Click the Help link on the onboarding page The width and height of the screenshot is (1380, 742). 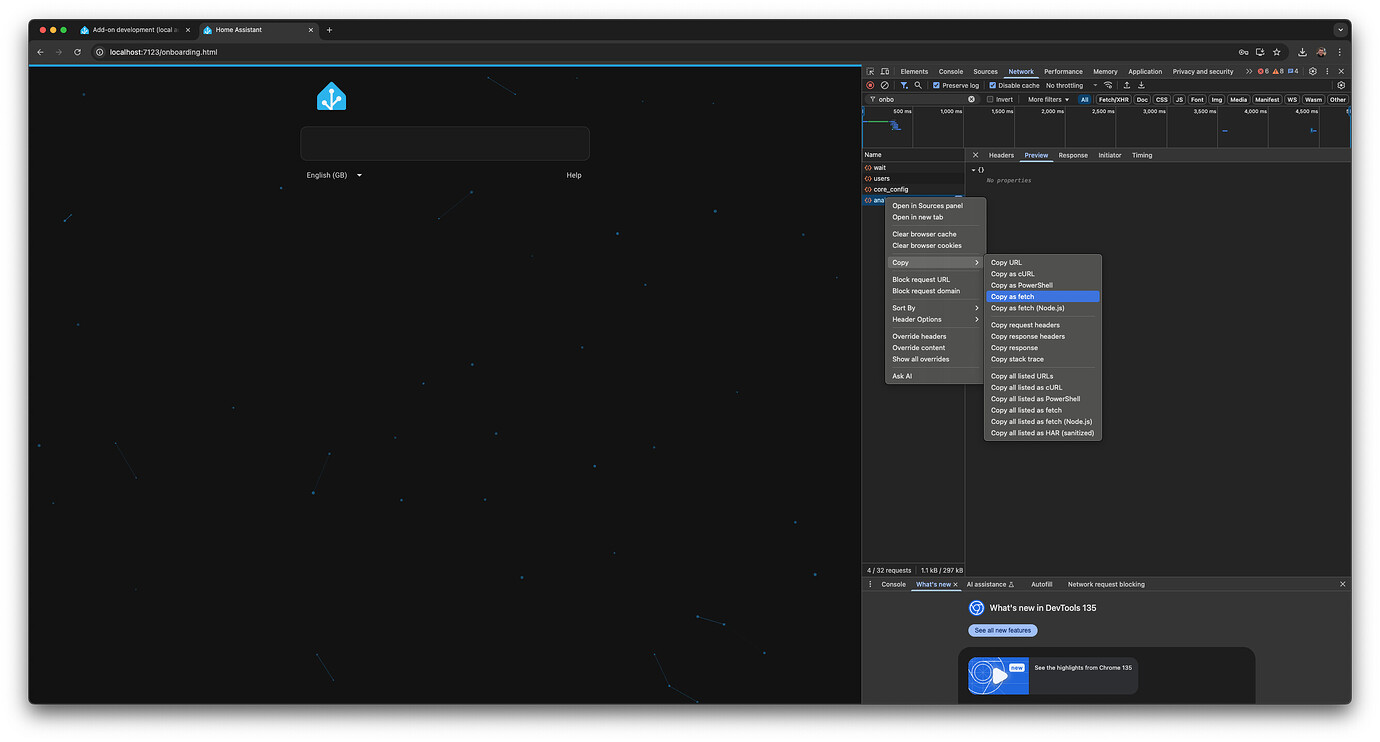[573, 174]
